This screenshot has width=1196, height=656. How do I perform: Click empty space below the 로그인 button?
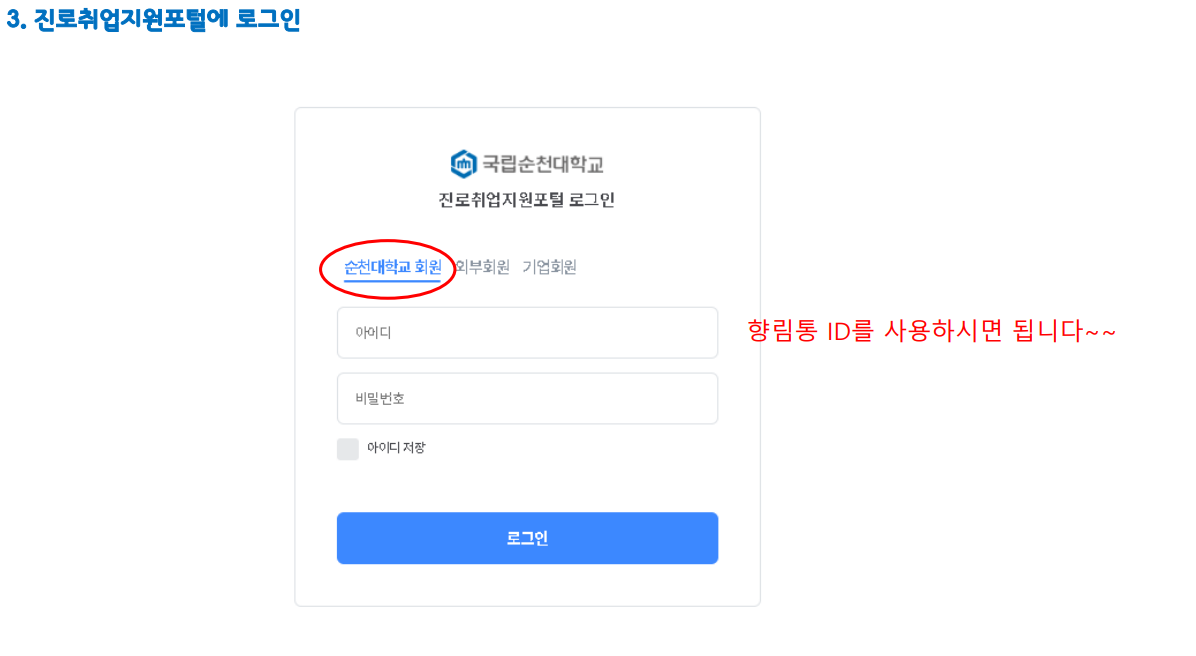(x=527, y=585)
